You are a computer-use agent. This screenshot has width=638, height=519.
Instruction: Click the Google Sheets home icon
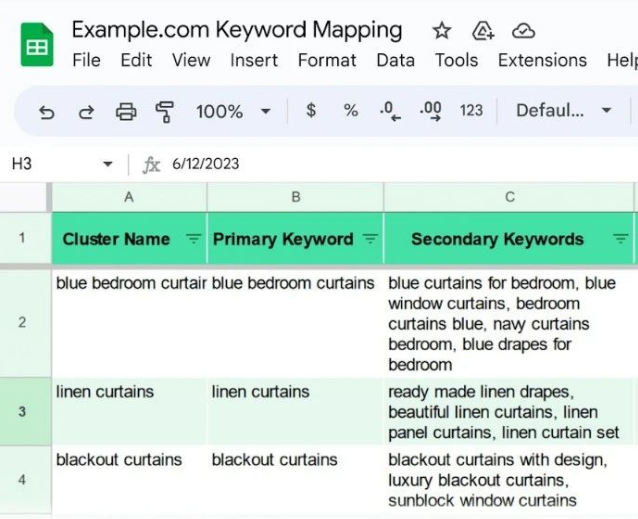point(37,46)
